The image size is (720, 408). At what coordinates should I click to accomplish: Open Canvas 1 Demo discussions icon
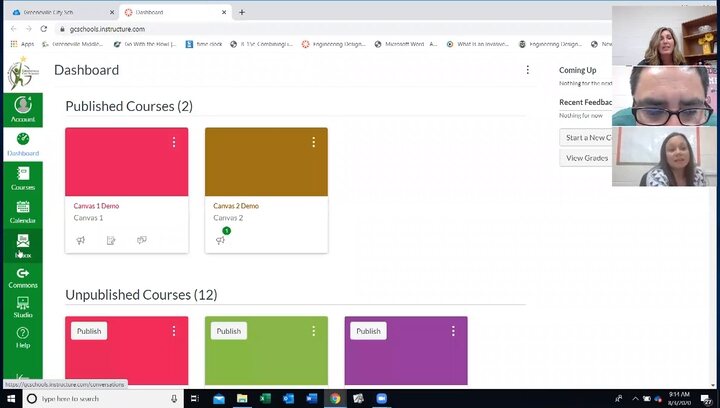point(142,240)
